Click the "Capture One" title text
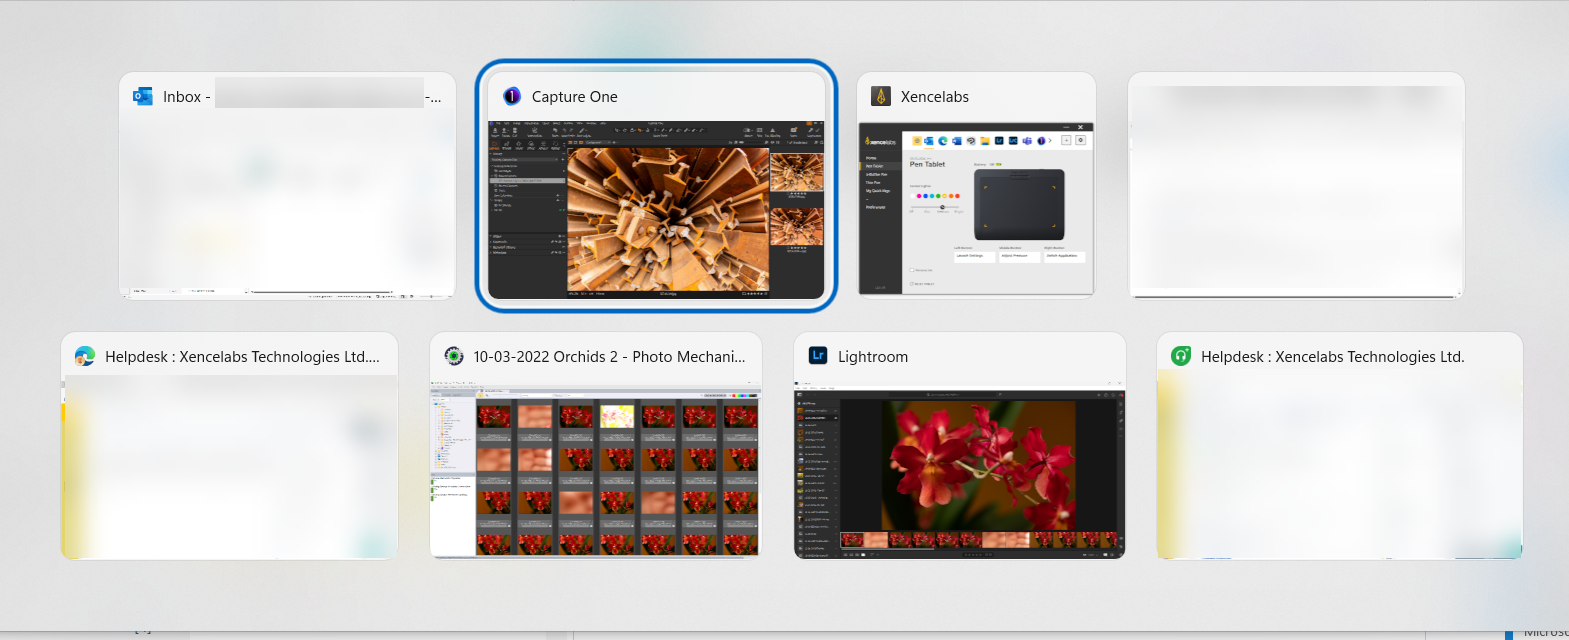The width and height of the screenshot is (1569, 640). pyautogui.click(x=575, y=97)
